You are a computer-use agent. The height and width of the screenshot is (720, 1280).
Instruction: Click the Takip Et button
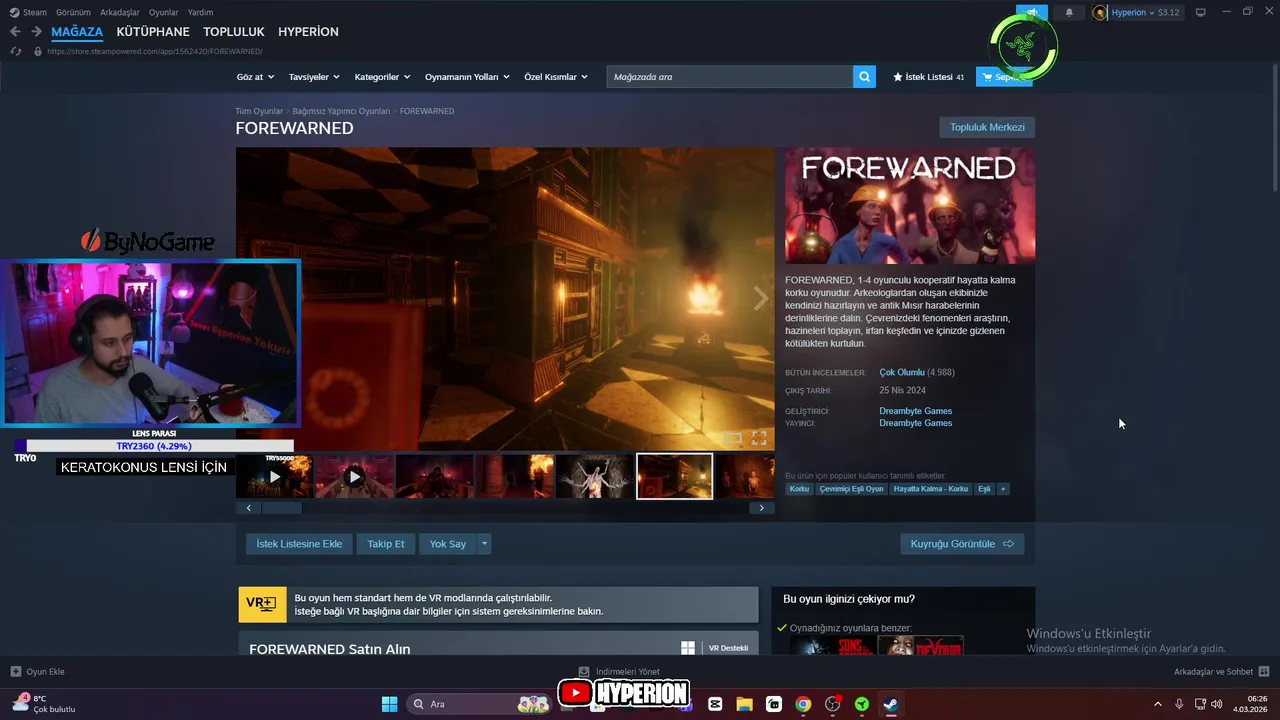click(386, 544)
